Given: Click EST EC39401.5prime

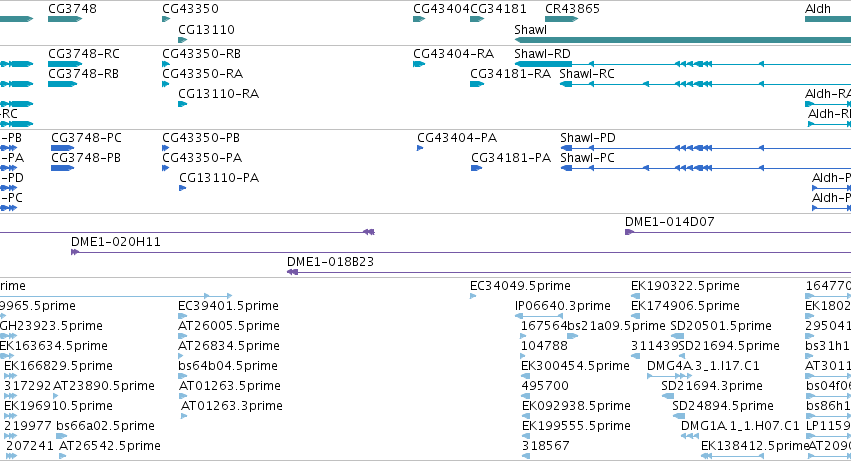Looking at the screenshot, I should click(x=228, y=306).
